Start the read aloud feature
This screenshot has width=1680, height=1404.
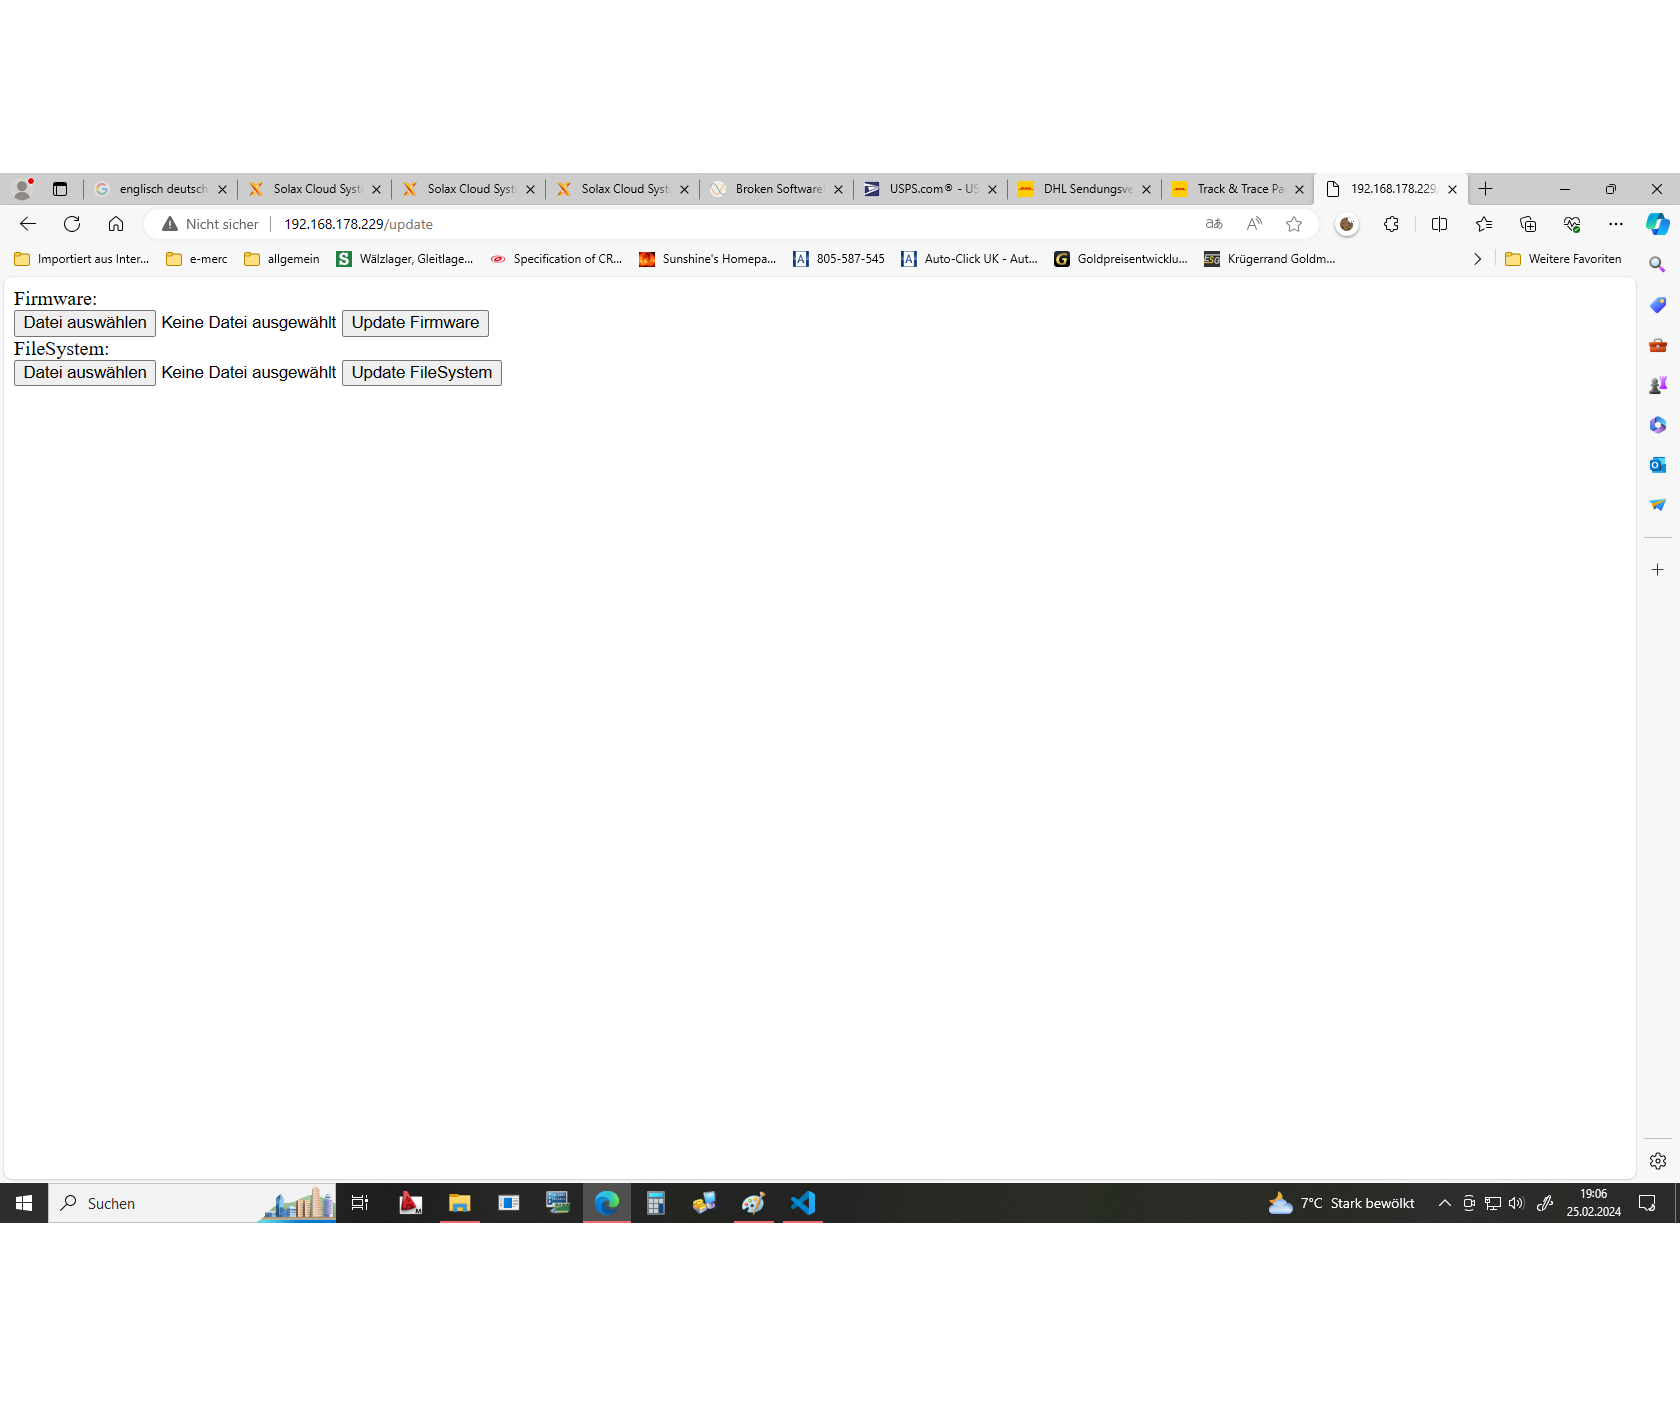1254,224
